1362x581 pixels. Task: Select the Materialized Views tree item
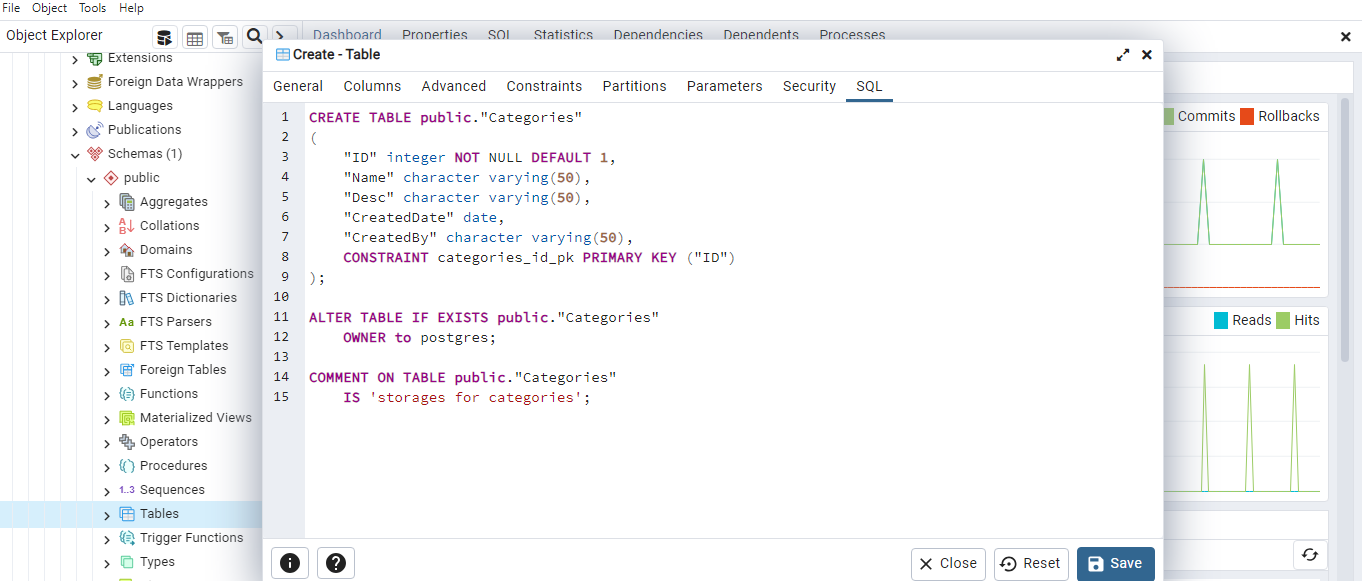pyautogui.click(x=195, y=418)
